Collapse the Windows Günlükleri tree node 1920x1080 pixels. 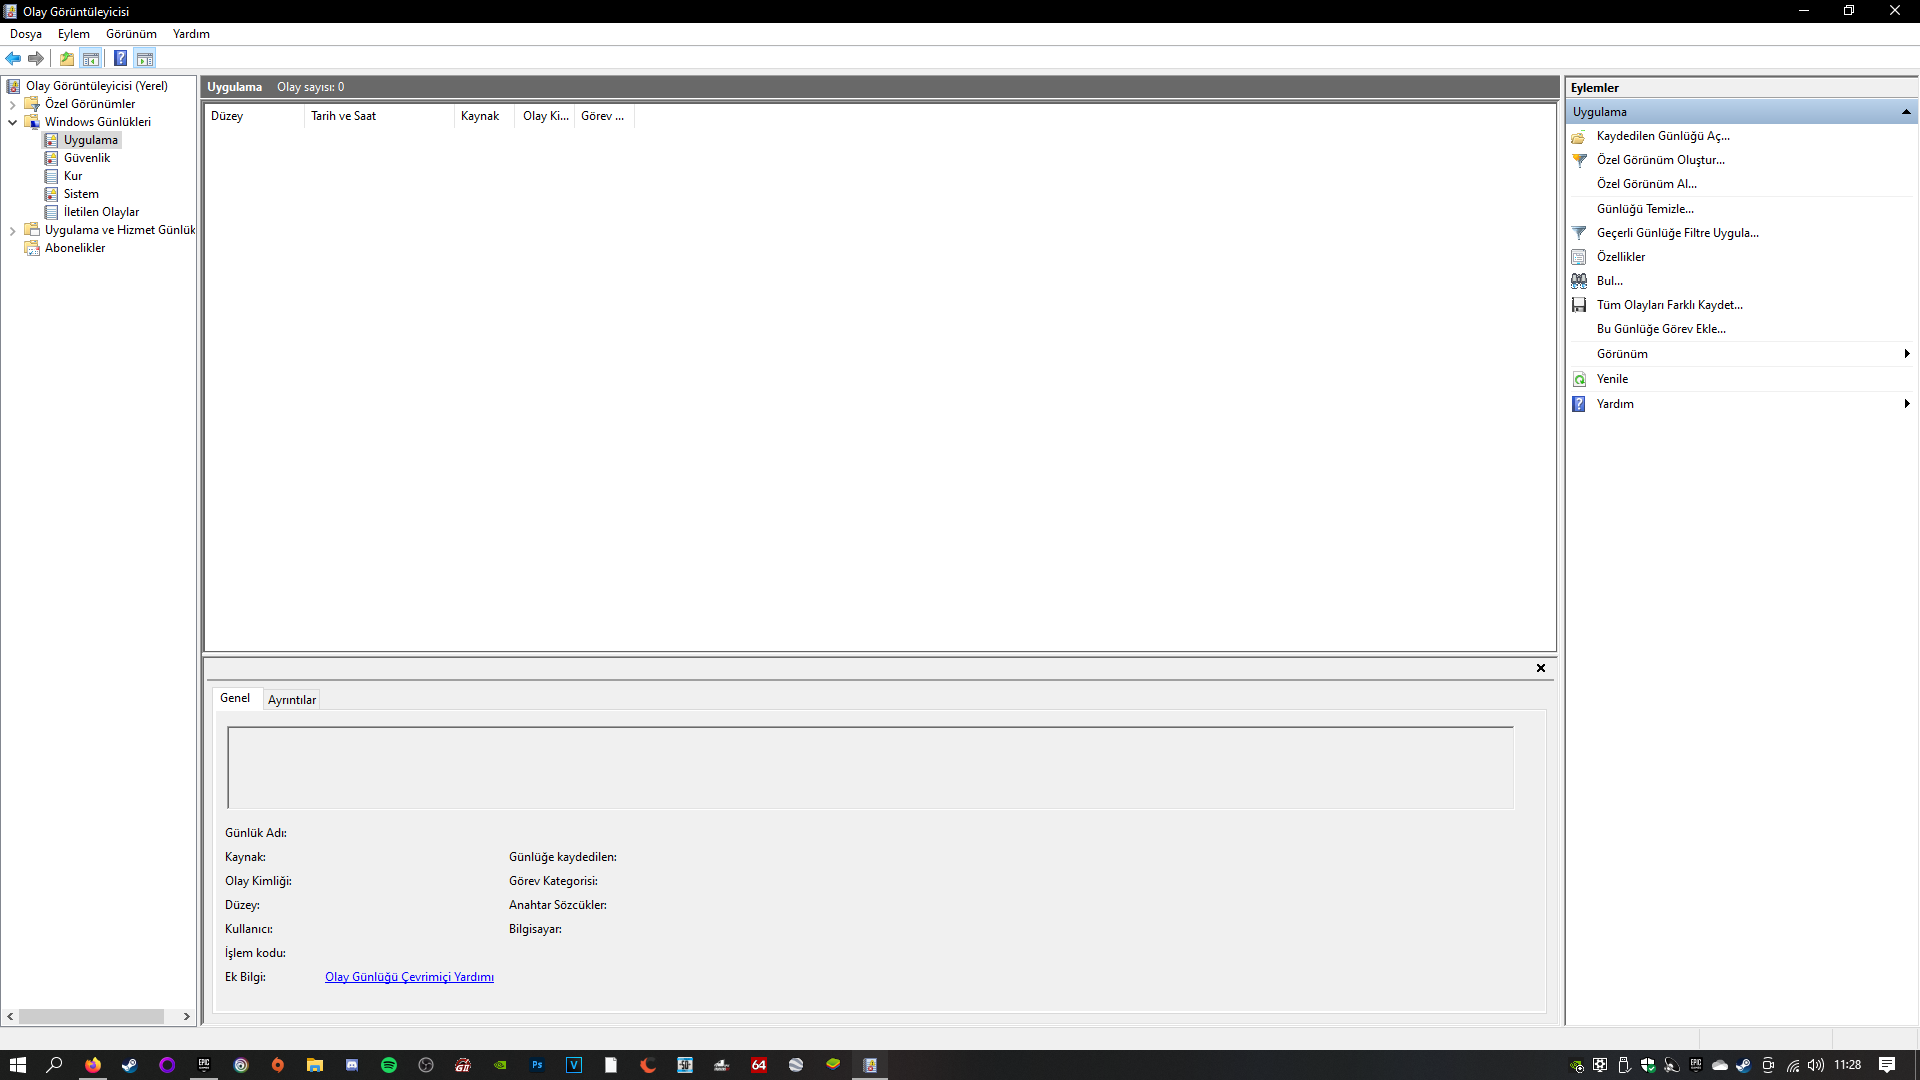pyautogui.click(x=12, y=122)
